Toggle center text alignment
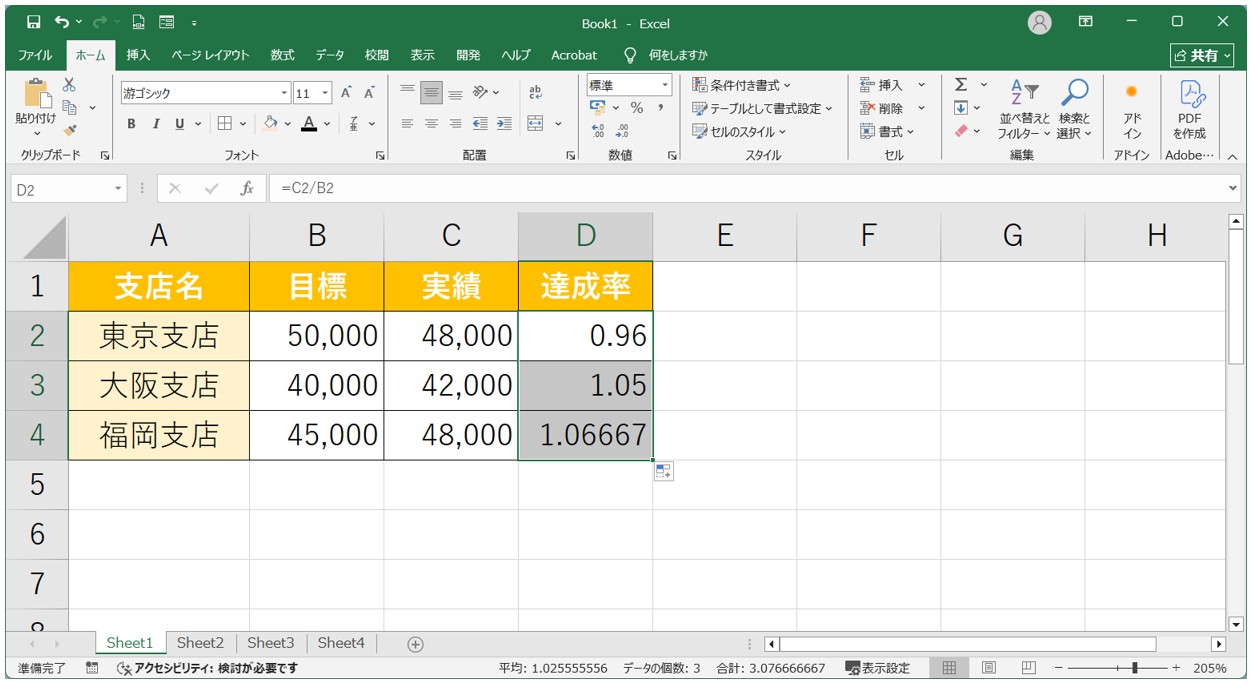This screenshot has height=685, width=1252. click(x=431, y=124)
